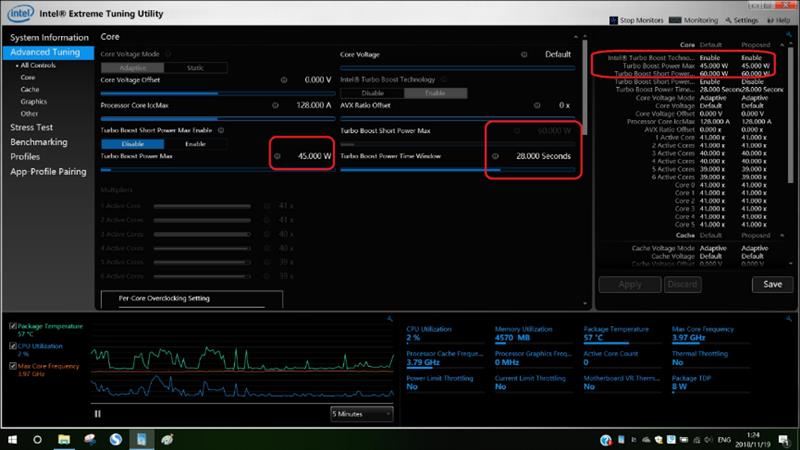The width and height of the screenshot is (800, 450).
Task: Click proposed settings panel vertical scrollbar
Action: click(x=791, y=115)
